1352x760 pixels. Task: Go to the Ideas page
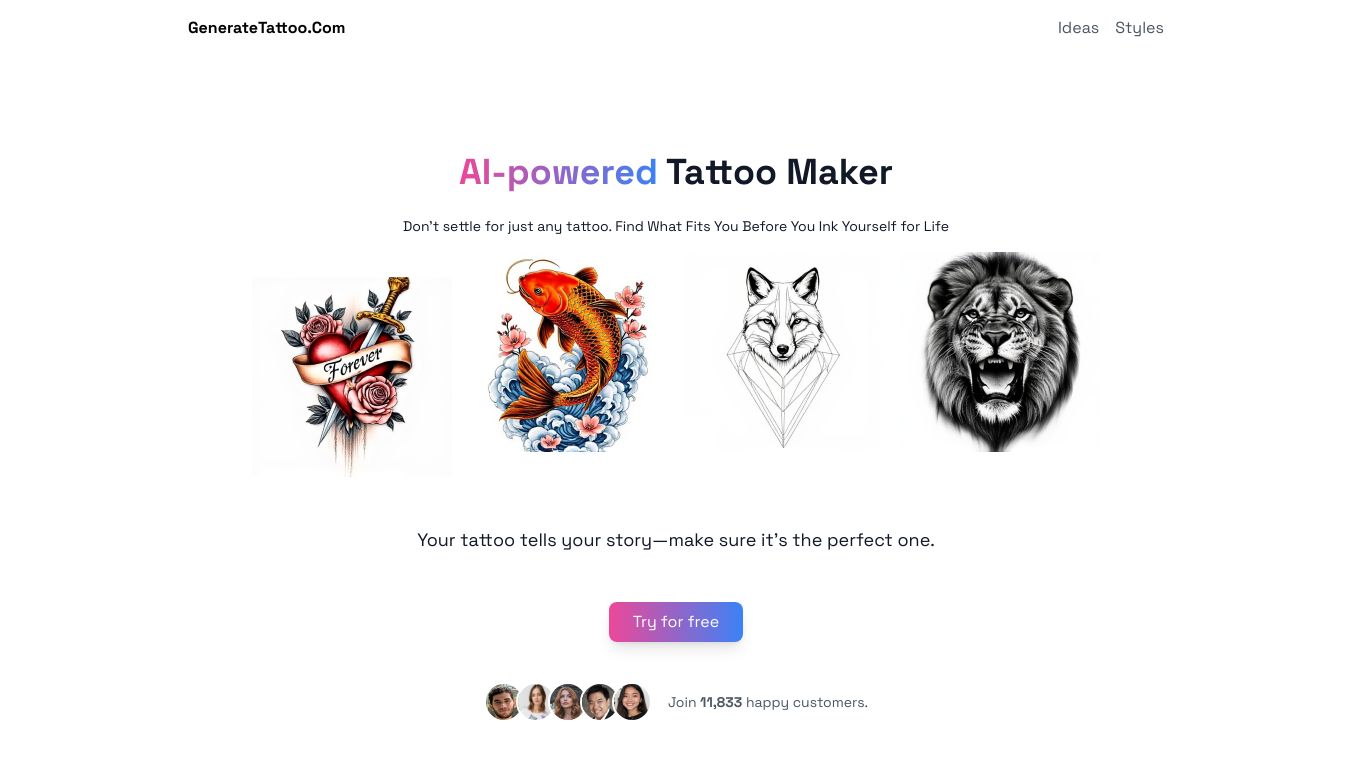click(1078, 28)
